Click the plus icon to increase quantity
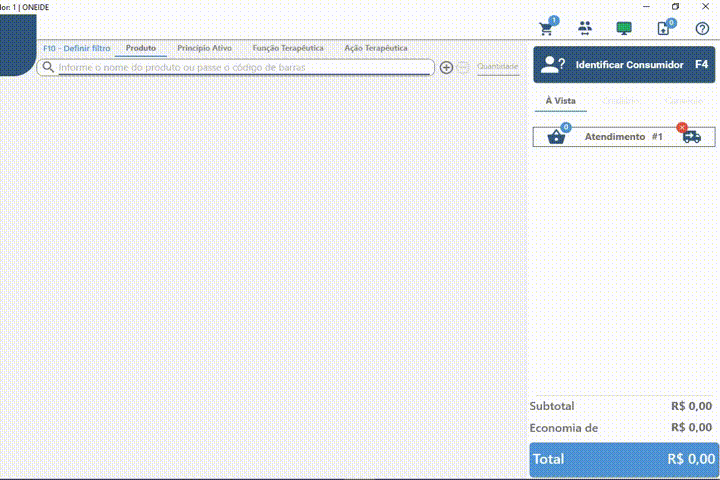Viewport: 720px width, 480px height. tap(447, 68)
